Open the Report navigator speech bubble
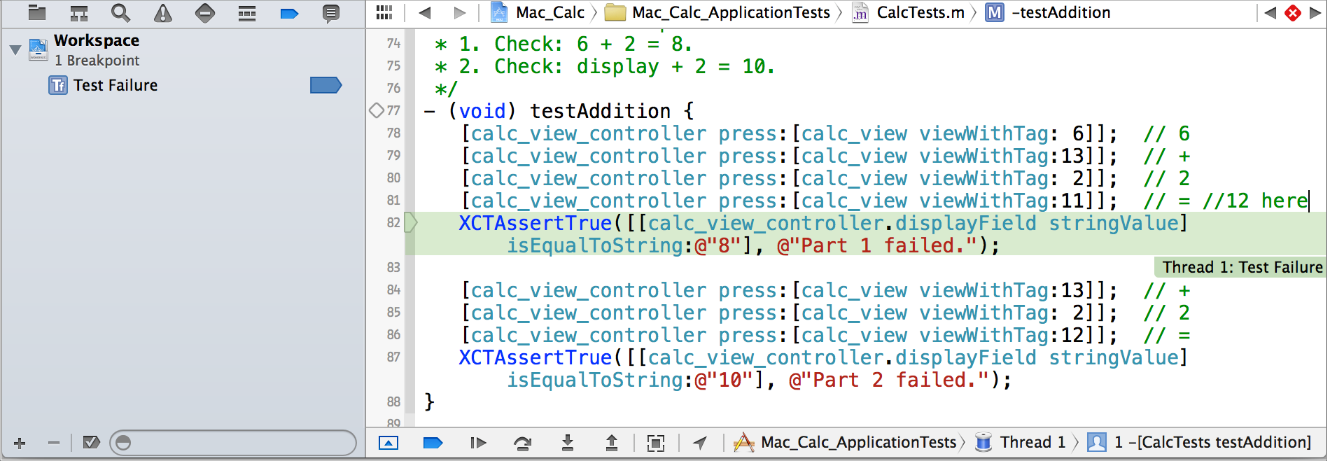The height and width of the screenshot is (461, 1327). point(331,13)
